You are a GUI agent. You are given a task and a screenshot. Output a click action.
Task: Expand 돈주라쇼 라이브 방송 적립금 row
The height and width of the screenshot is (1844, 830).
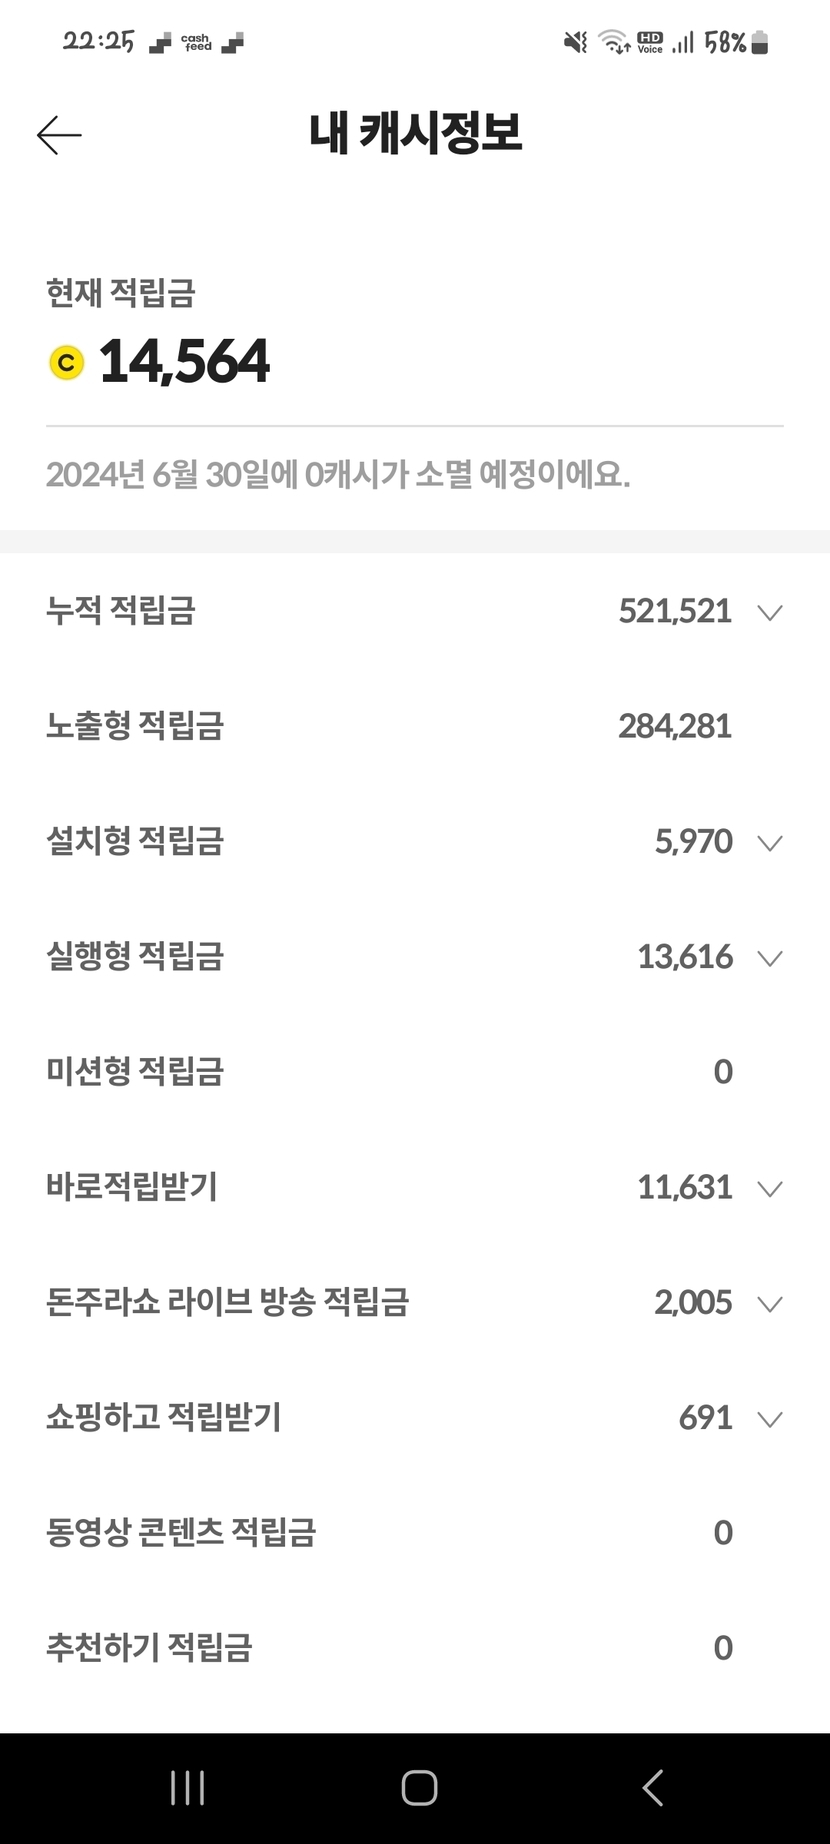(x=769, y=1304)
